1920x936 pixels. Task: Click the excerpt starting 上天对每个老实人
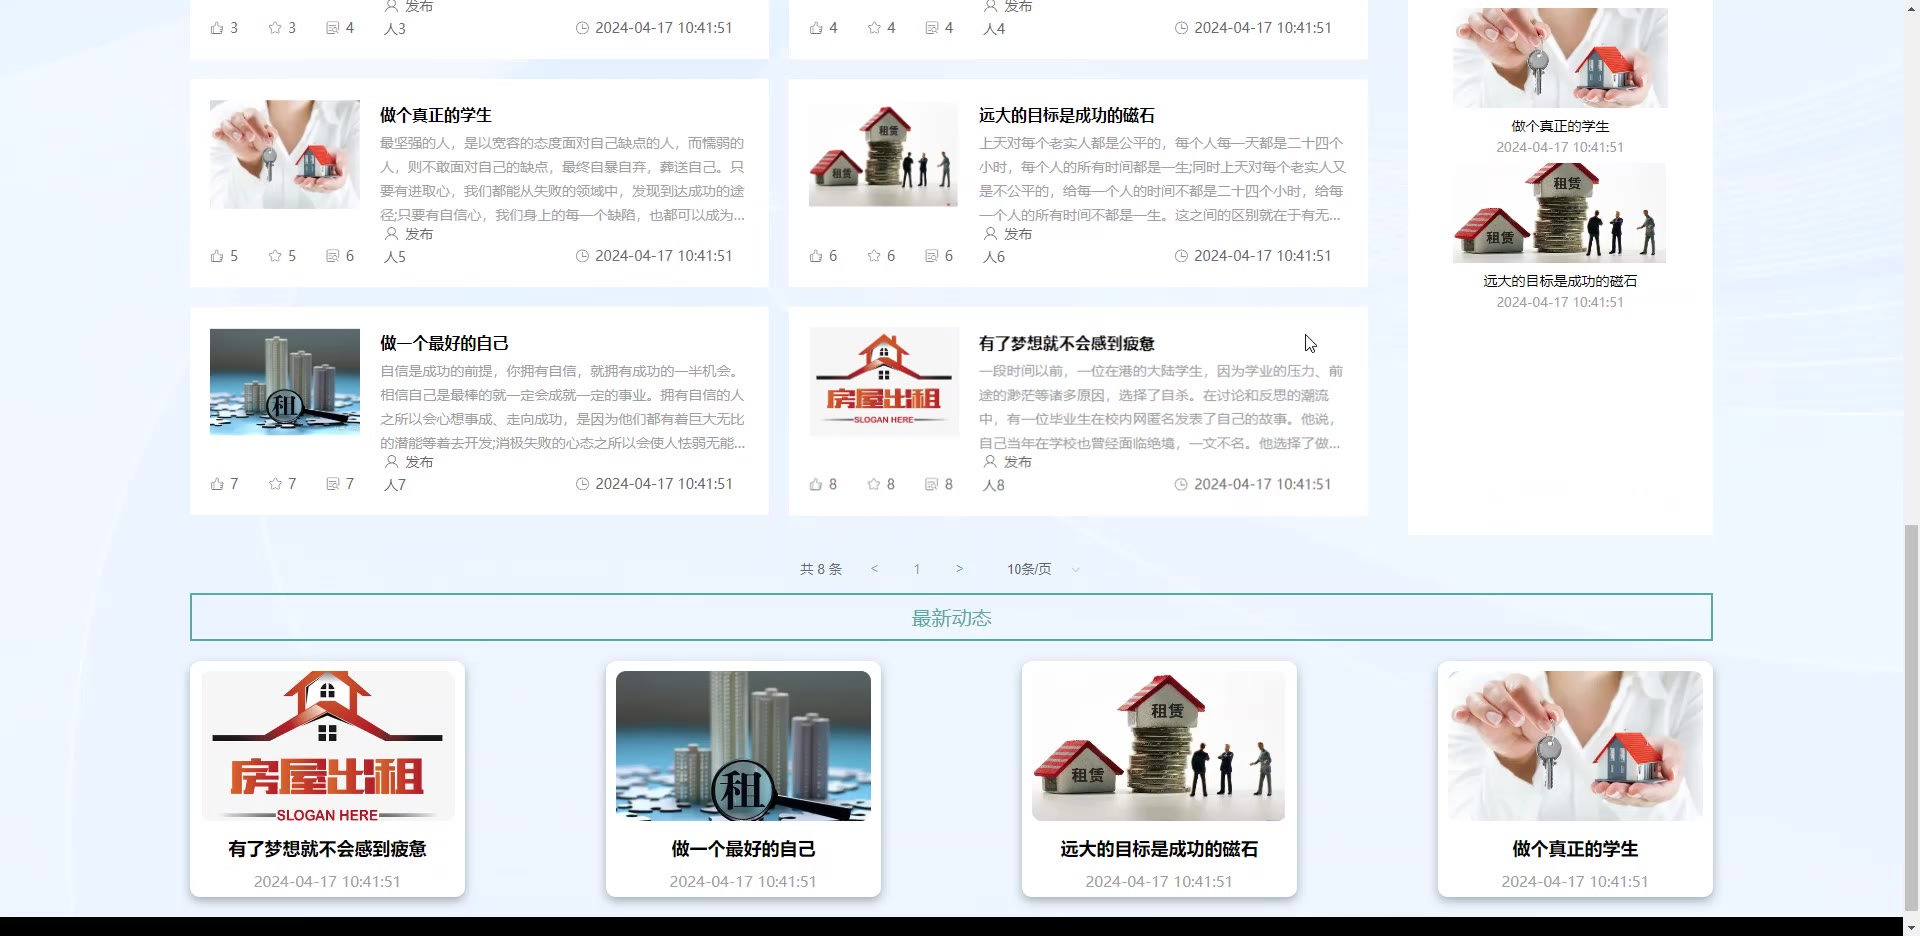click(1162, 179)
